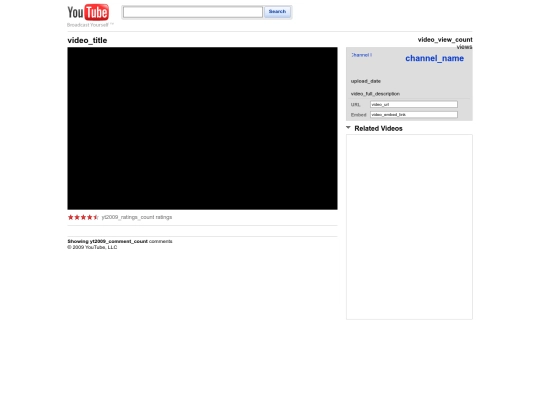Screen dimensions: 540x405
Task: Click the video_full_description text
Action: pyautogui.click(x=375, y=94)
